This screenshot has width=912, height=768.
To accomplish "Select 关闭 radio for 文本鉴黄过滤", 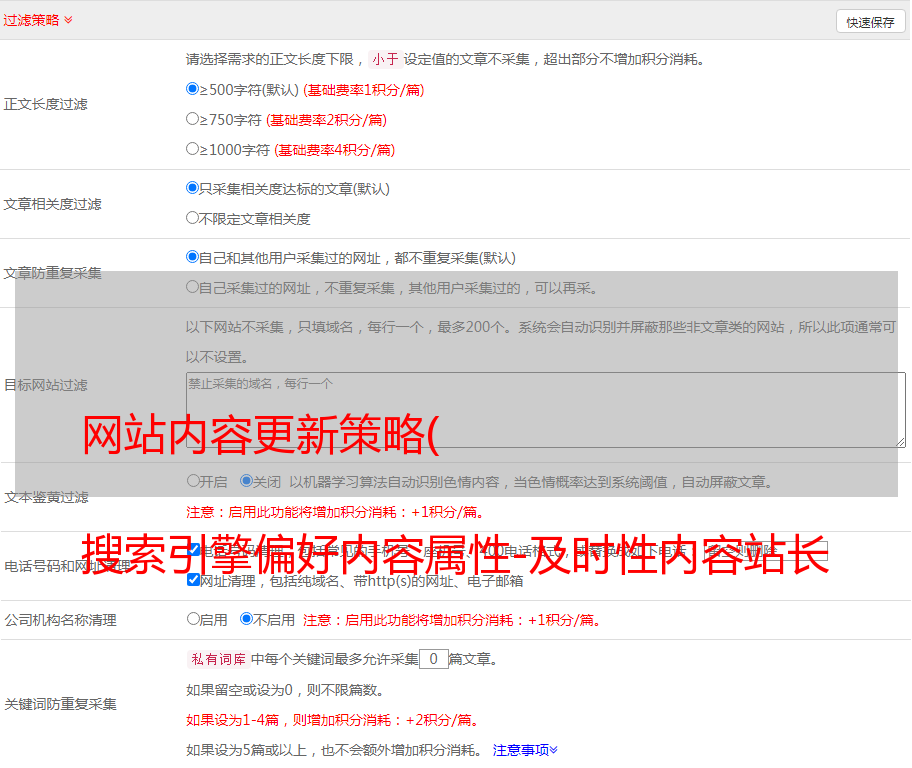I will click(x=246, y=481).
